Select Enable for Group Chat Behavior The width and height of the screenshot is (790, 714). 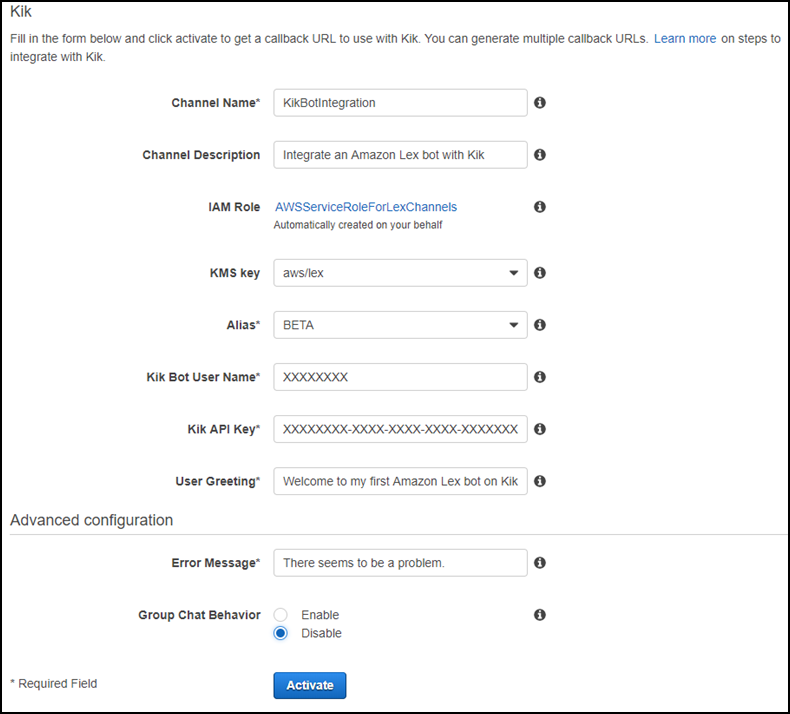[x=281, y=615]
